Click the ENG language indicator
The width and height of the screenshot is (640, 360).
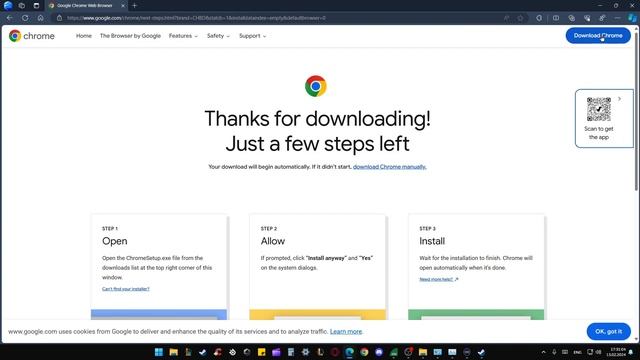click(x=577, y=352)
